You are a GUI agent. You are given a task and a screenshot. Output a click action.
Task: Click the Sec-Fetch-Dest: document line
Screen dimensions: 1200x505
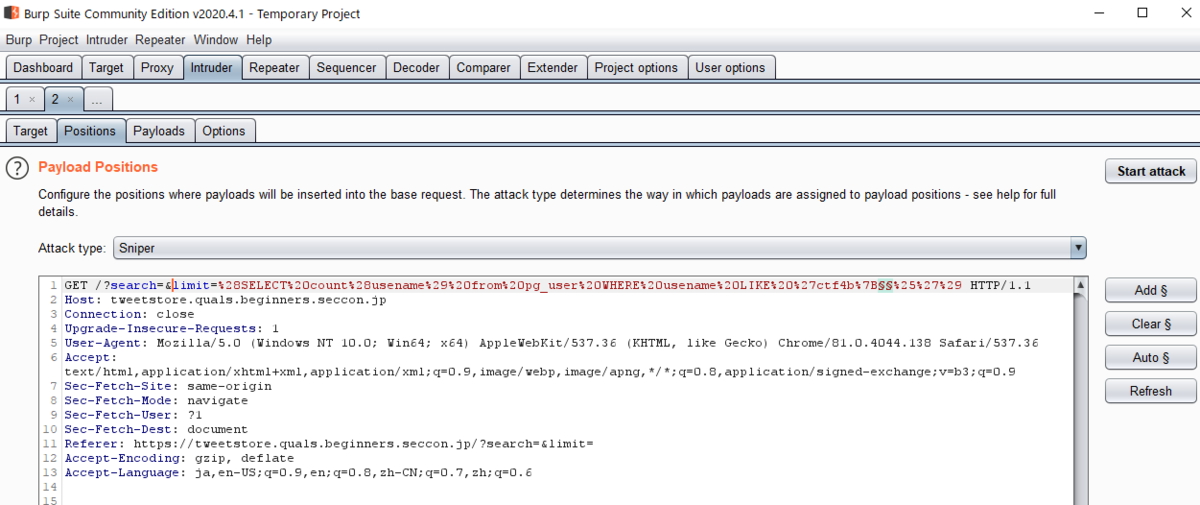point(156,429)
